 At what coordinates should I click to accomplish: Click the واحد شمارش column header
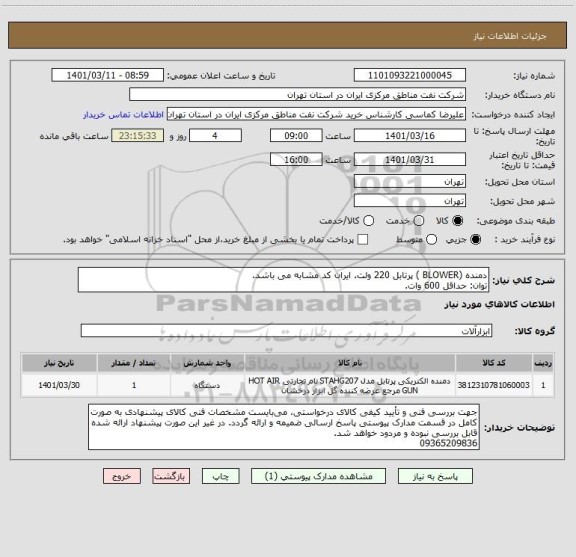coord(207,363)
